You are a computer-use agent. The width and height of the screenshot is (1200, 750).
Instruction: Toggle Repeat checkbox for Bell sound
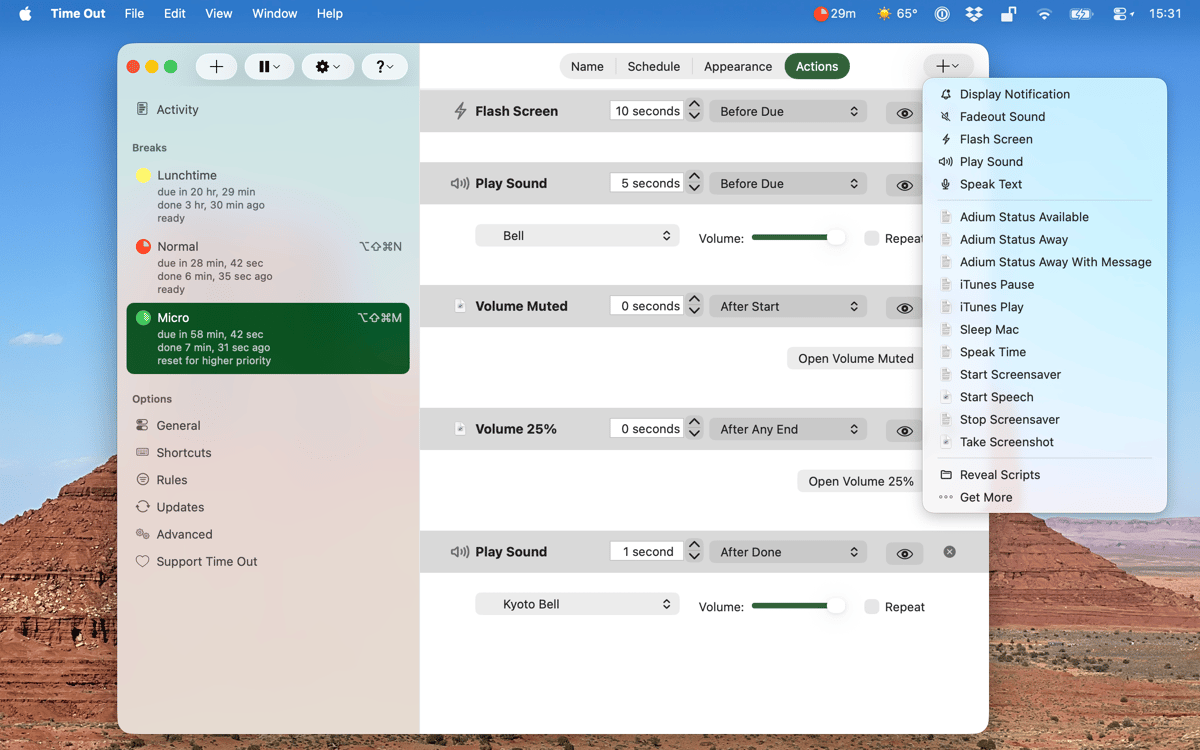tap(872, 239)
